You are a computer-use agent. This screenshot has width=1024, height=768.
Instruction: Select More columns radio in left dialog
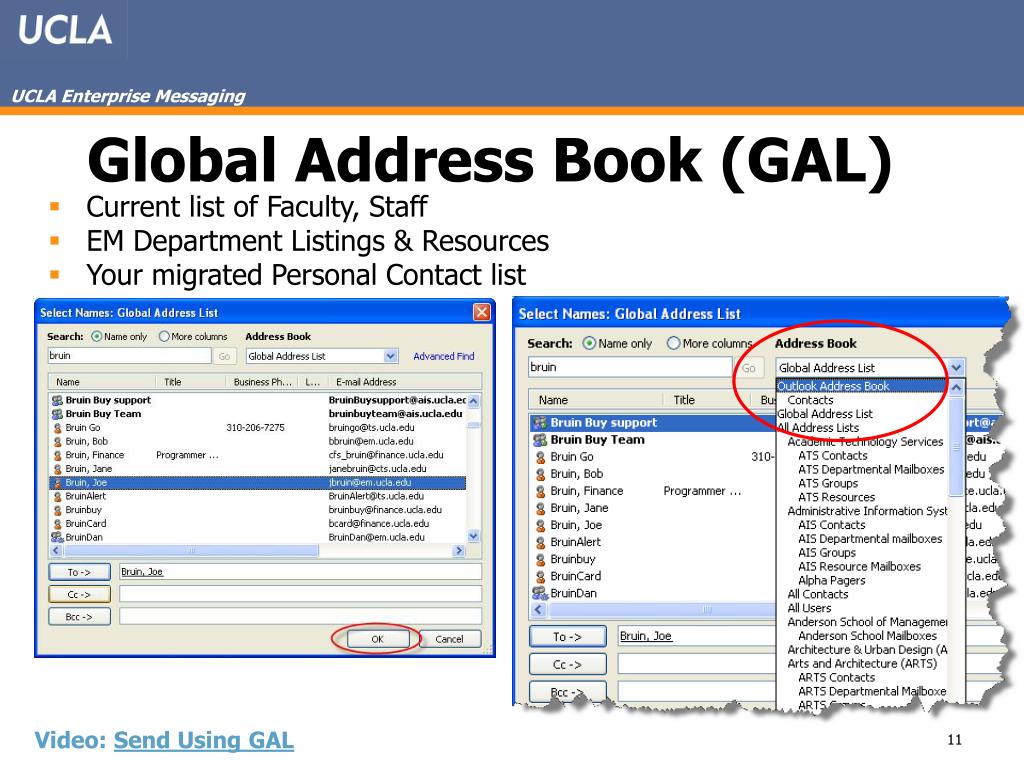[164, 336]
